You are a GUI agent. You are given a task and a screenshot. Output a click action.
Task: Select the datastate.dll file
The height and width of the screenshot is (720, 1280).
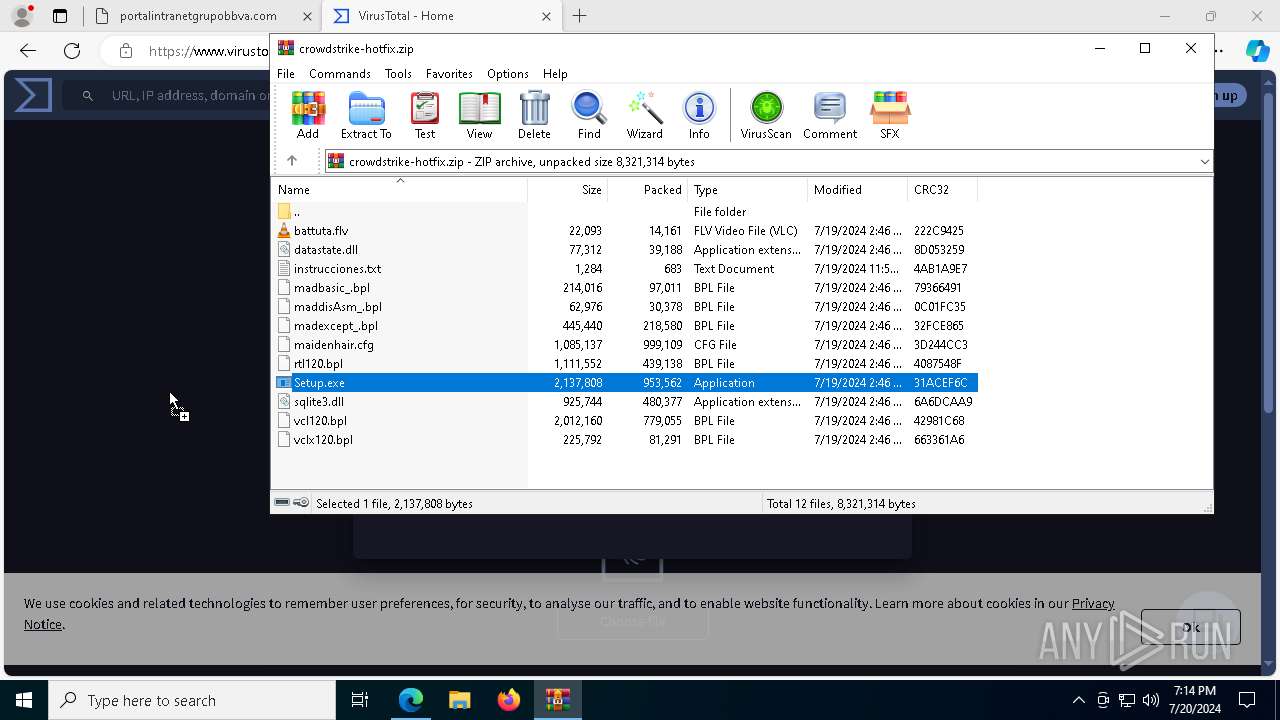626,250
